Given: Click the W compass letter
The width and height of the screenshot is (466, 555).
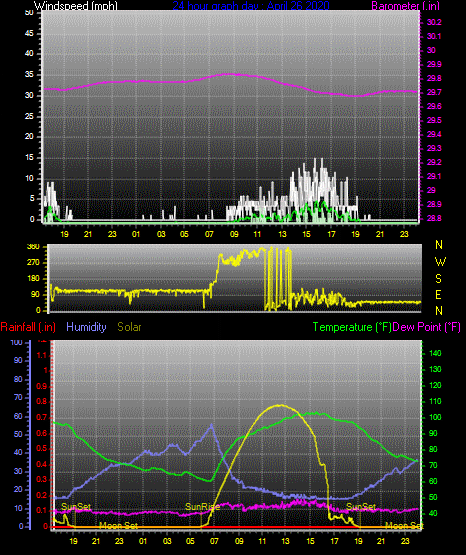Looking at the screenshot, I should 440,262.
